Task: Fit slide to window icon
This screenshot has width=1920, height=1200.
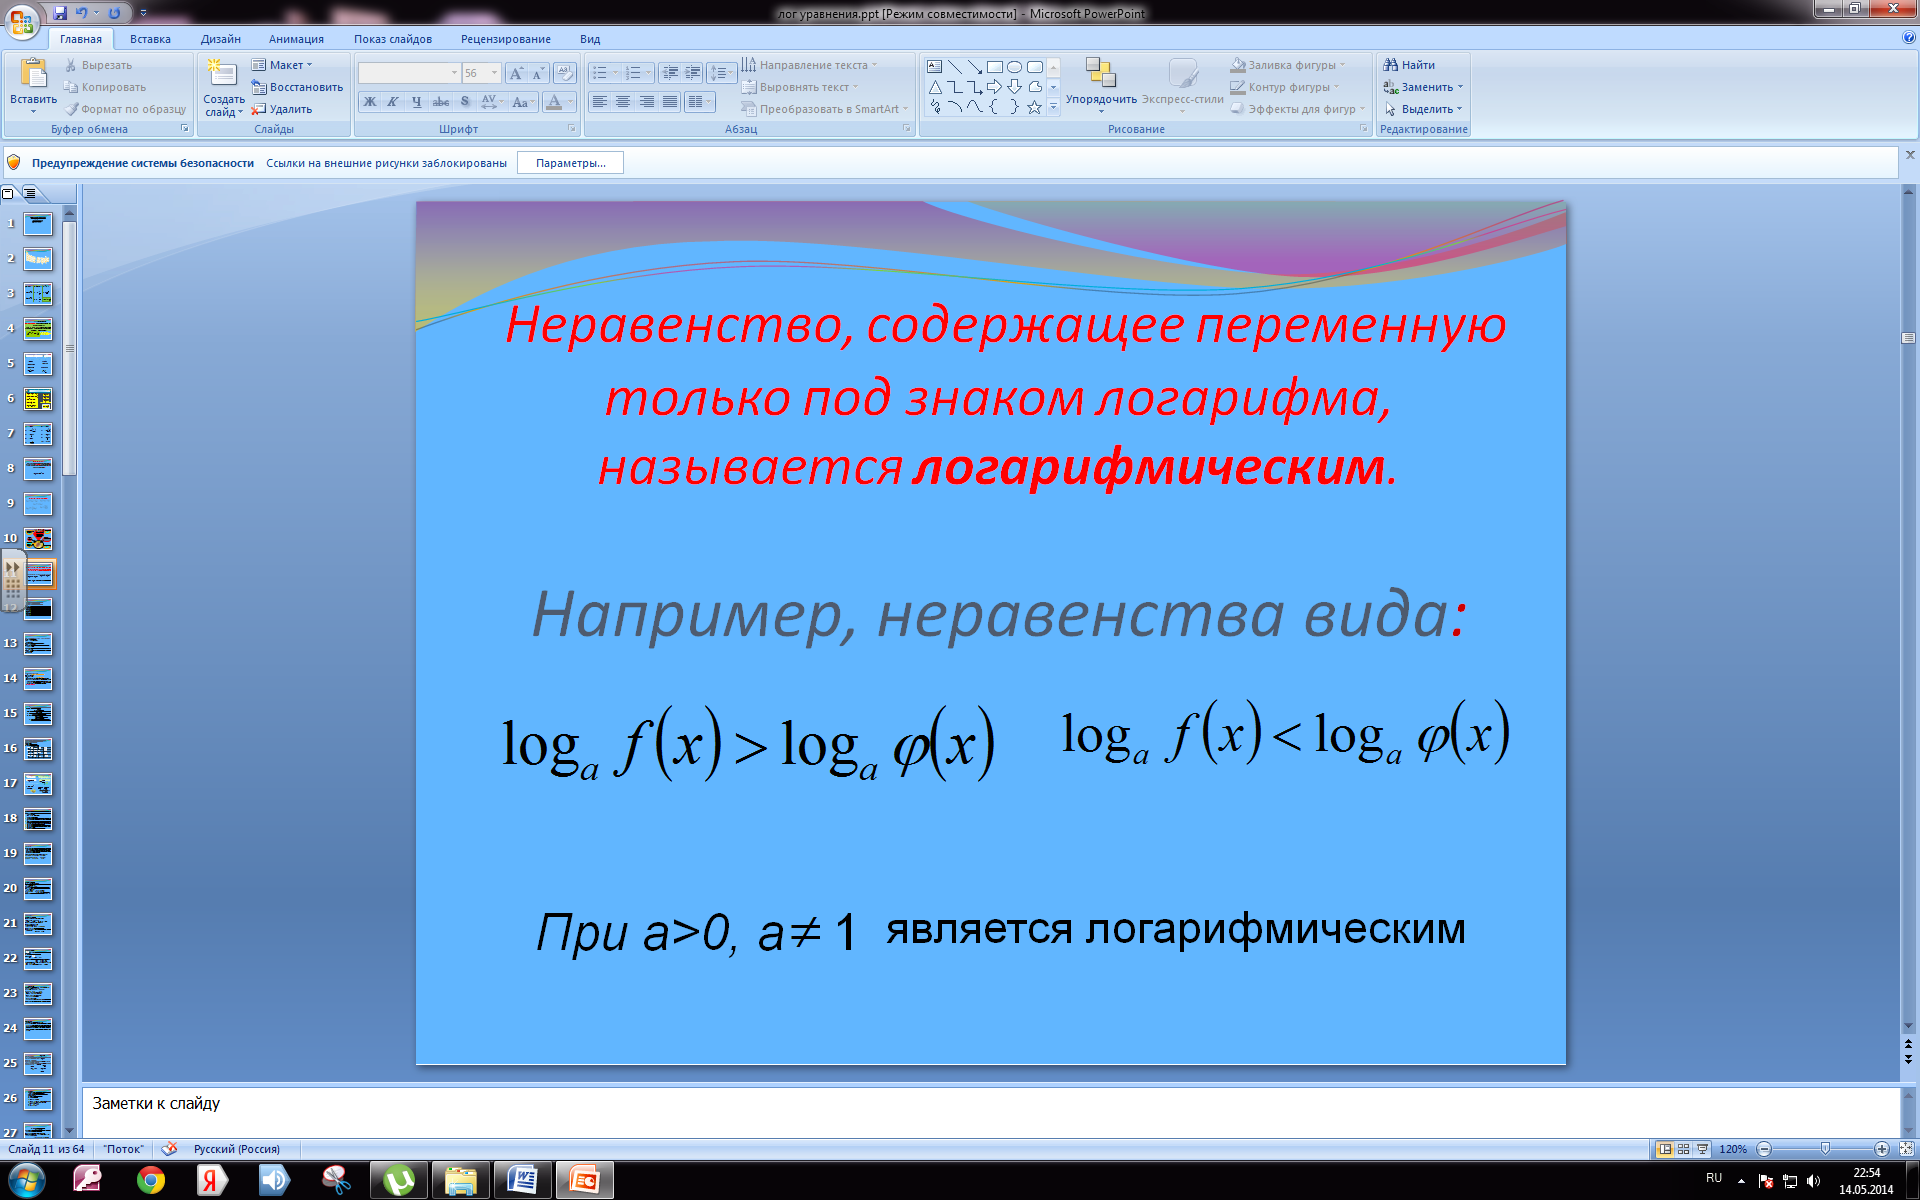Action: 1906,1149
